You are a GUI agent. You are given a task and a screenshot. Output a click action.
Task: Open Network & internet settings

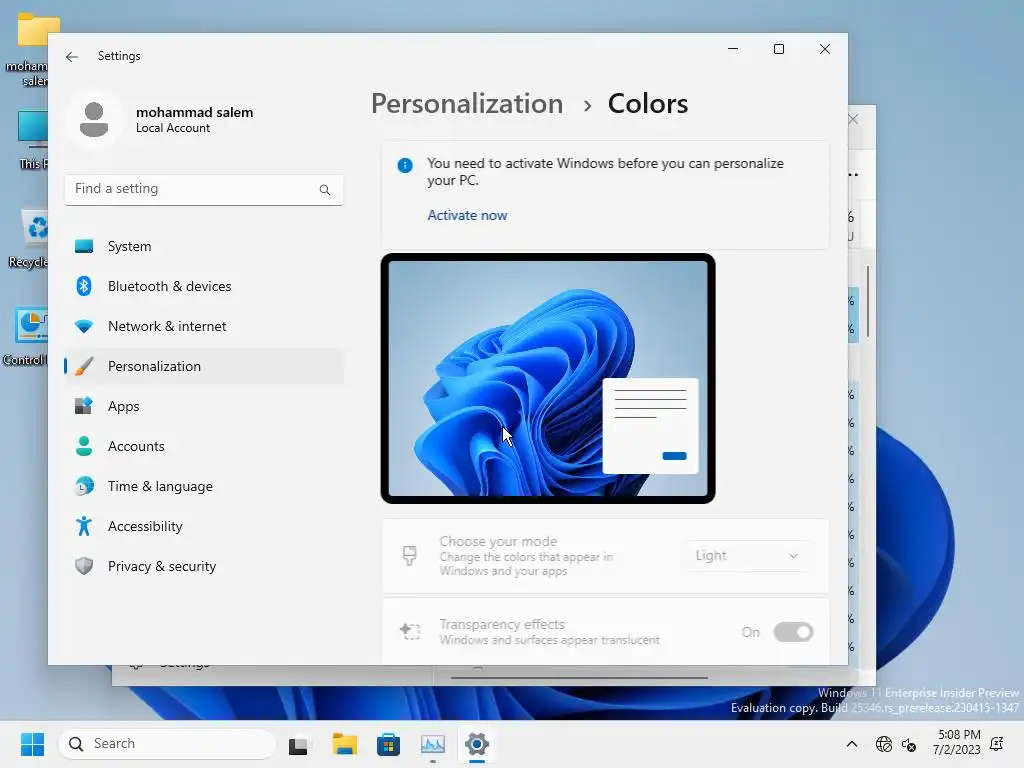point(204,326)
